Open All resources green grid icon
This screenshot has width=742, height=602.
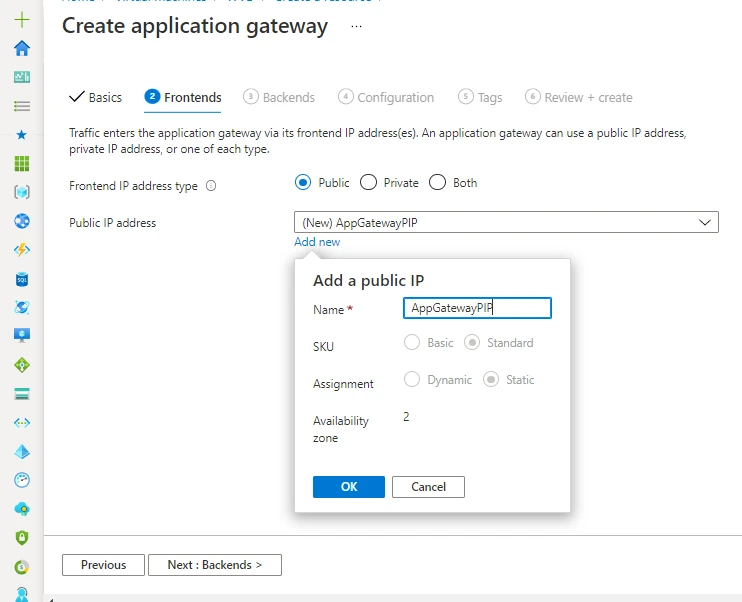click(x=22, y=163)
